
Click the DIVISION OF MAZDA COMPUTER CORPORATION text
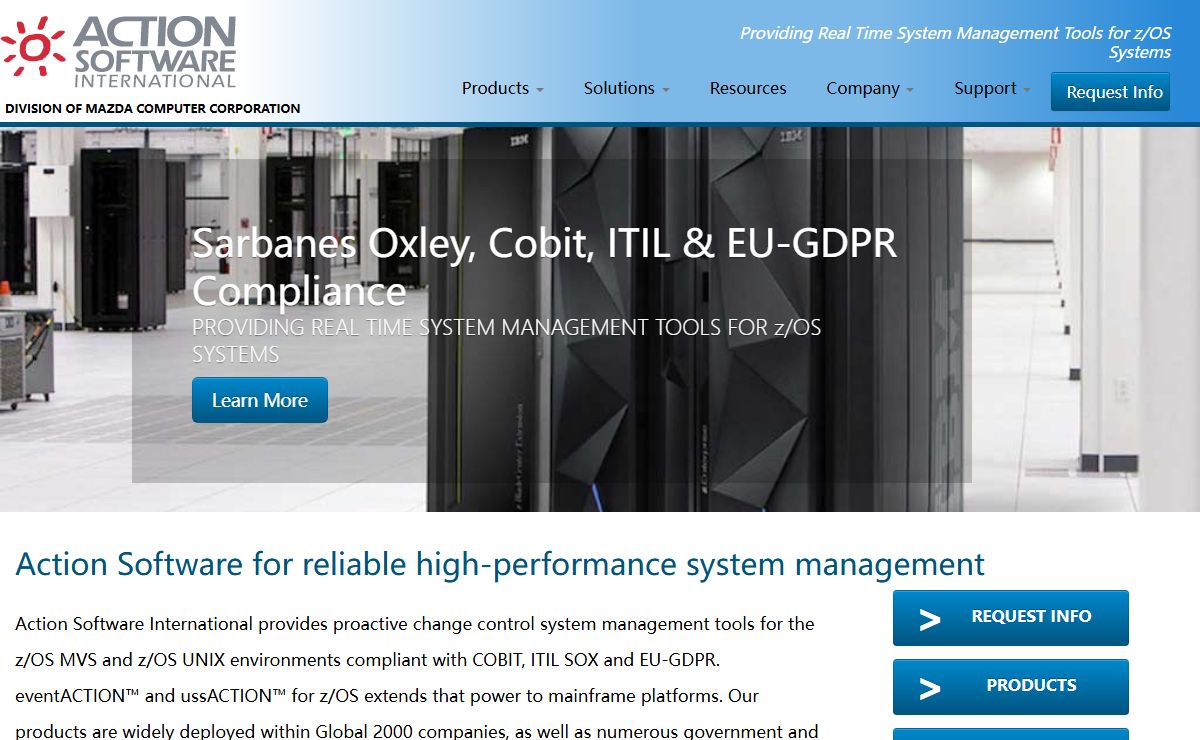(153, 108)
